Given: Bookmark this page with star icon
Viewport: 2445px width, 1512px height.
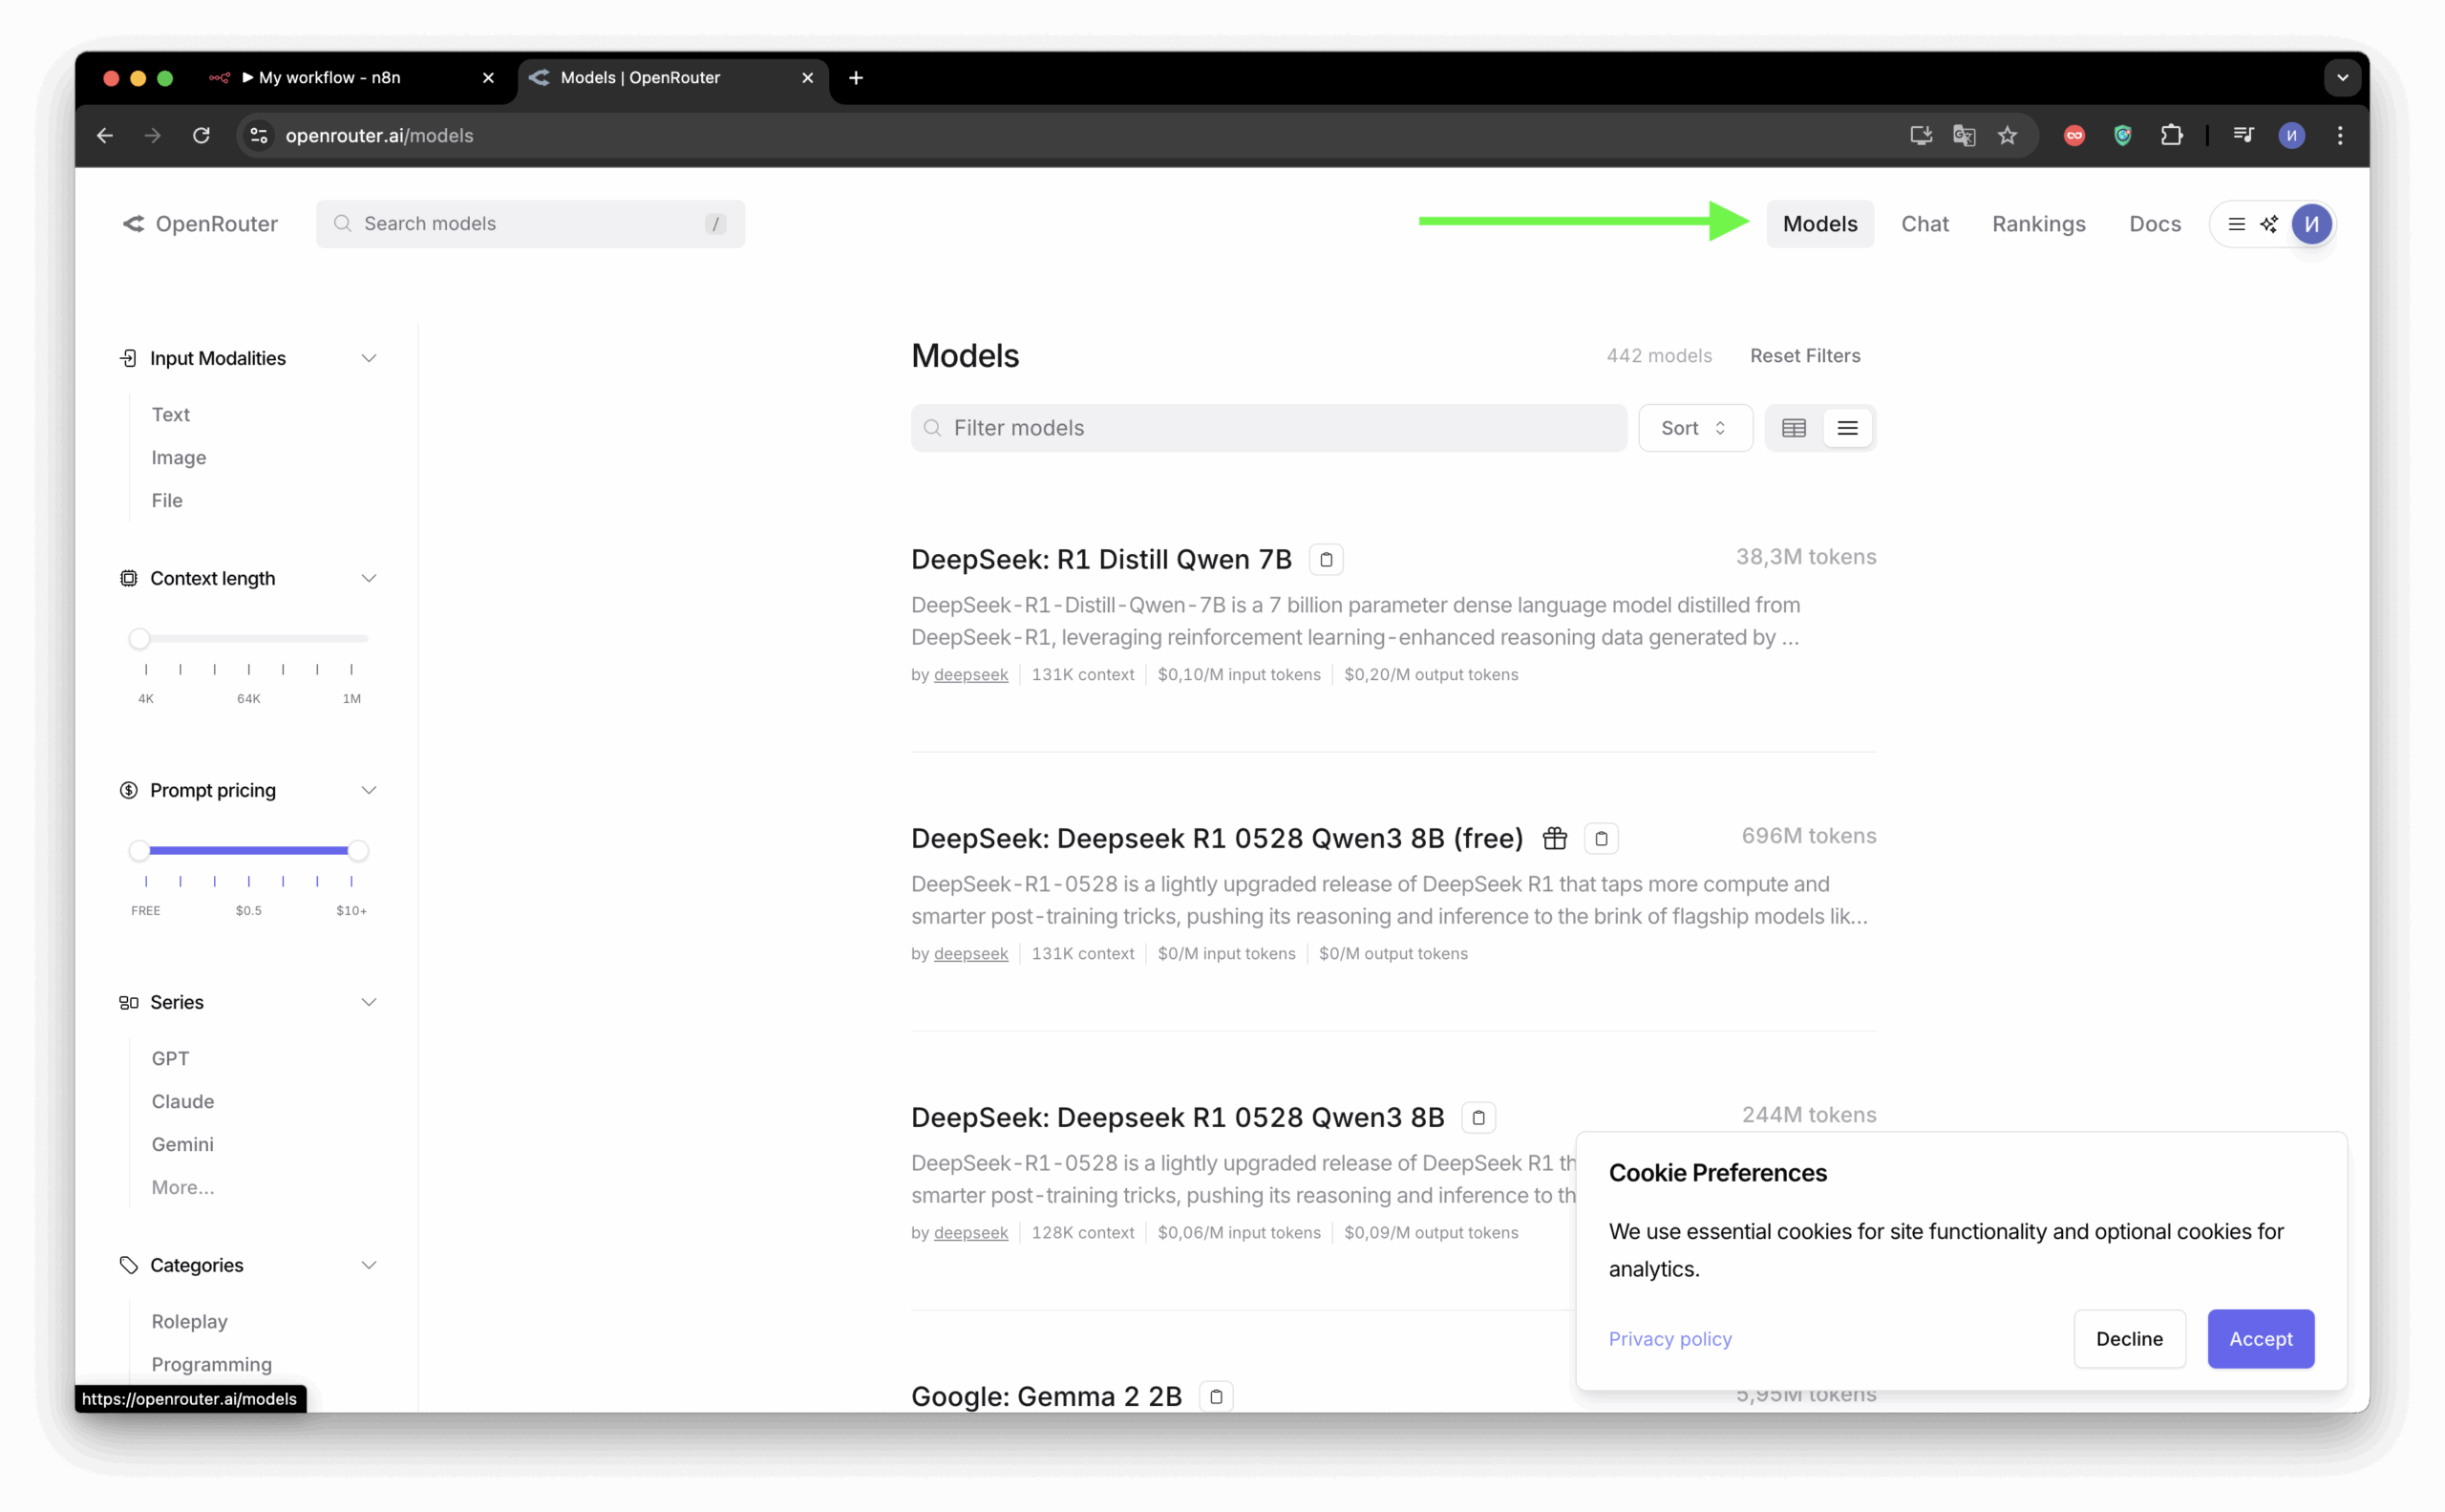Looking at the screenshot, I should (x=2007, y=135).
